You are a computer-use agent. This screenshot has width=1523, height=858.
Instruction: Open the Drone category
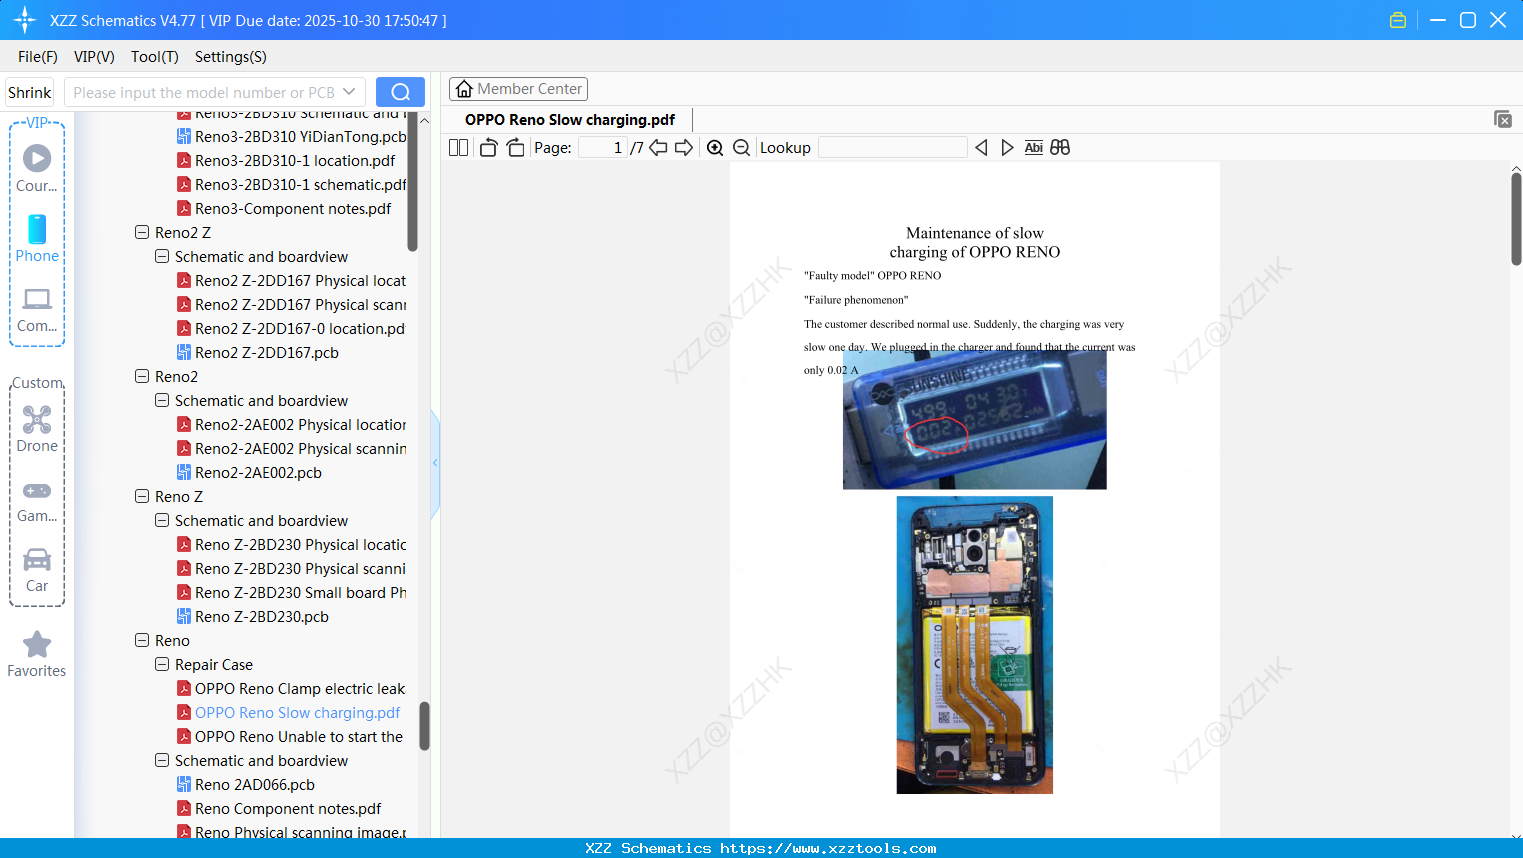(37, 429)
